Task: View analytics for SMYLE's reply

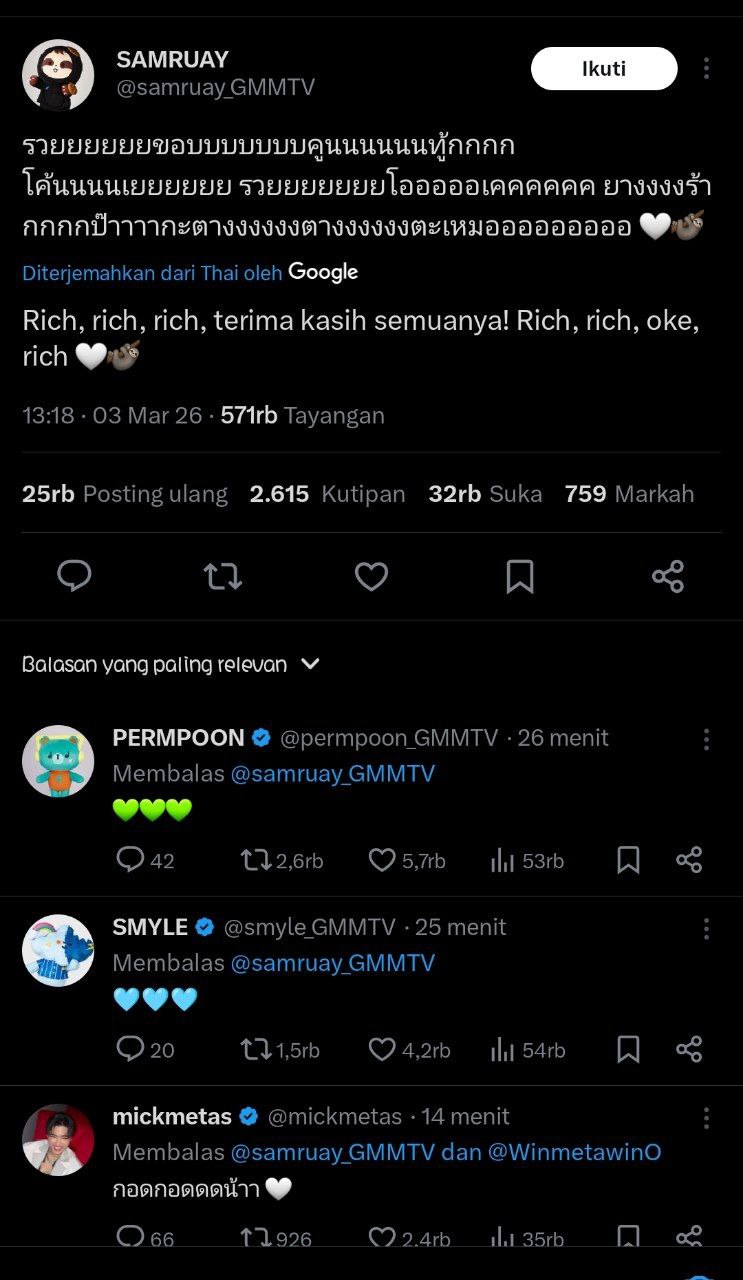Action: coord(502,1049)
